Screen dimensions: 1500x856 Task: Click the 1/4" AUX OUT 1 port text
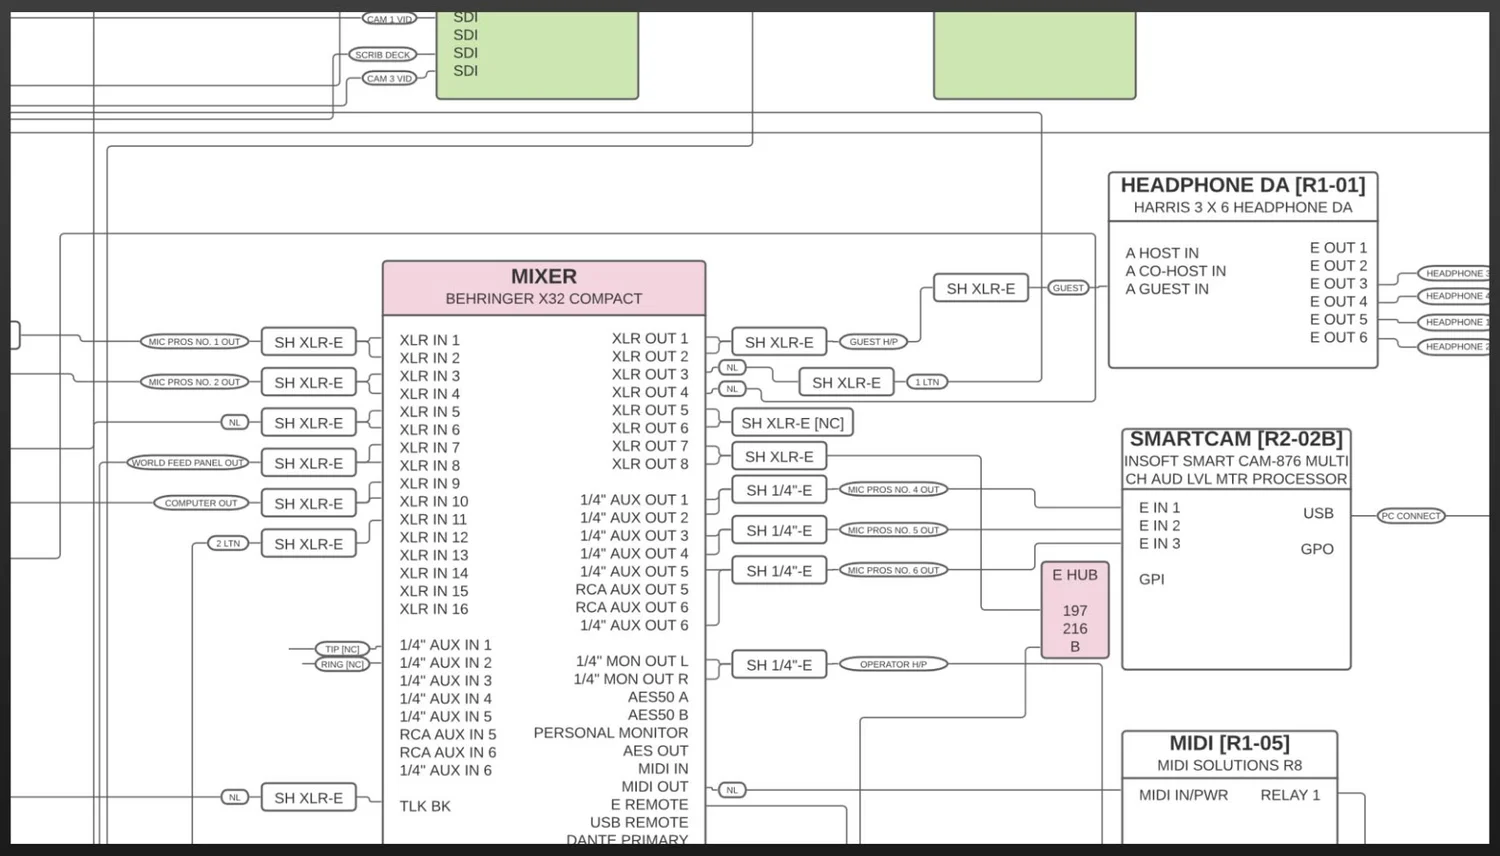(634, 500)
